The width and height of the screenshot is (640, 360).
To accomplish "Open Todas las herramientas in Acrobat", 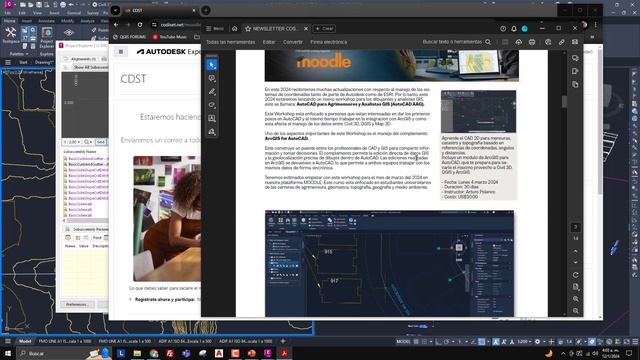I will pos(230,42).
